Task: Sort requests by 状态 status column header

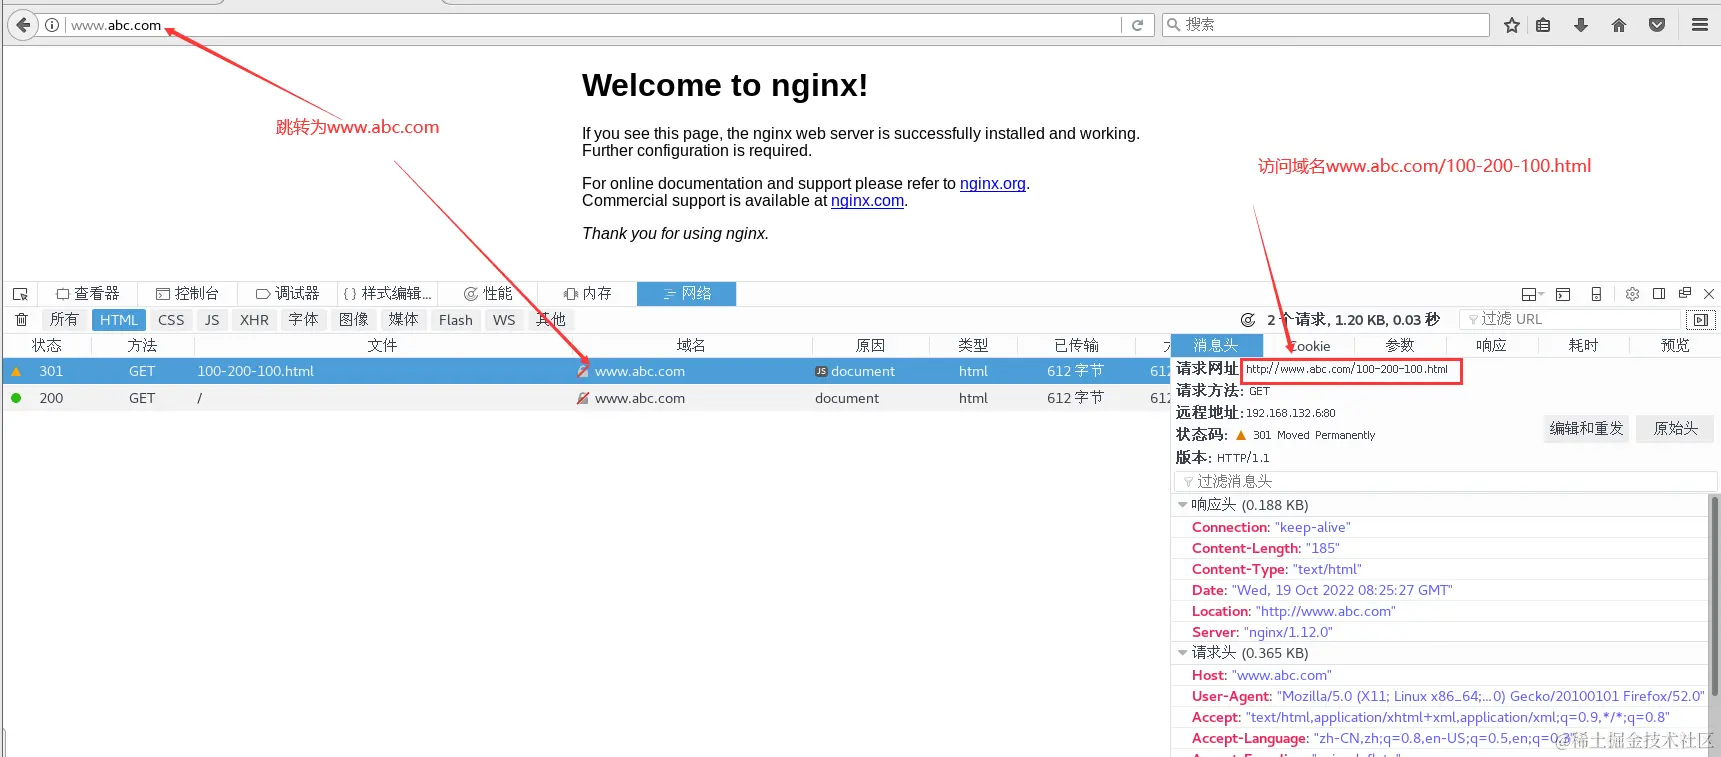Action: point(47,346)
